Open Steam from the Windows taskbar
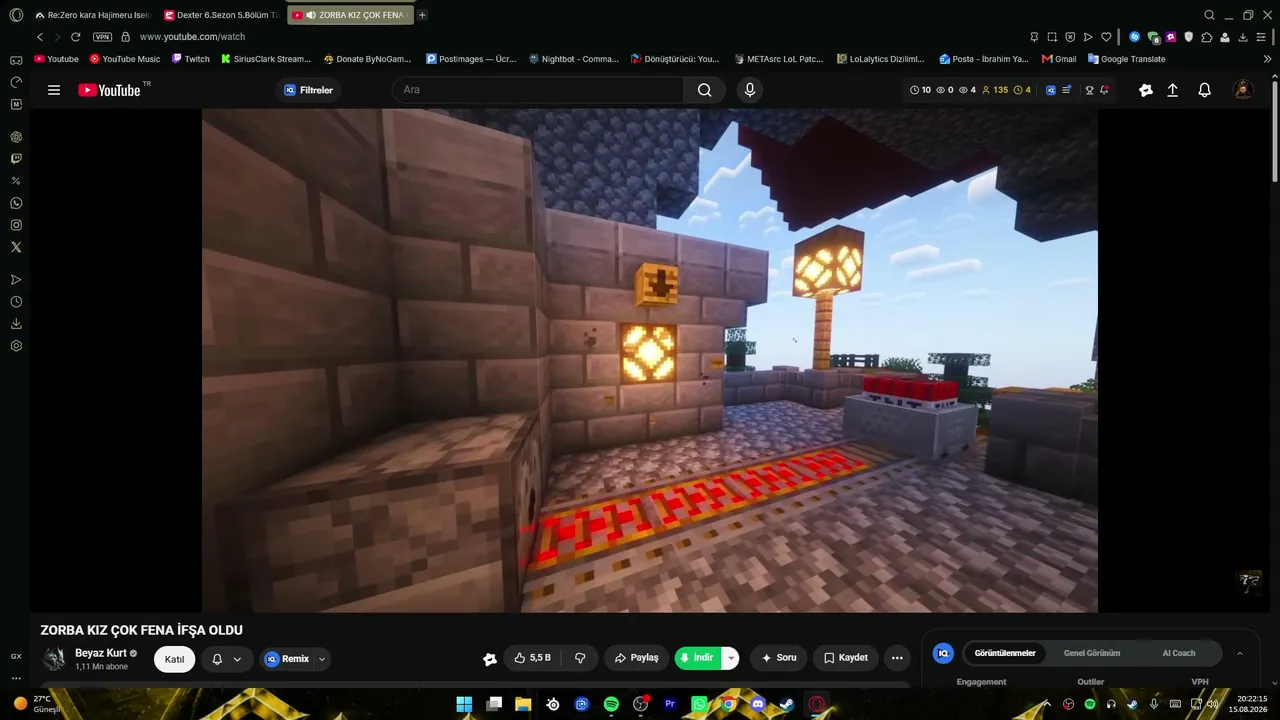The width and height of the screenshot is (1280, 720). pos(787,704)
